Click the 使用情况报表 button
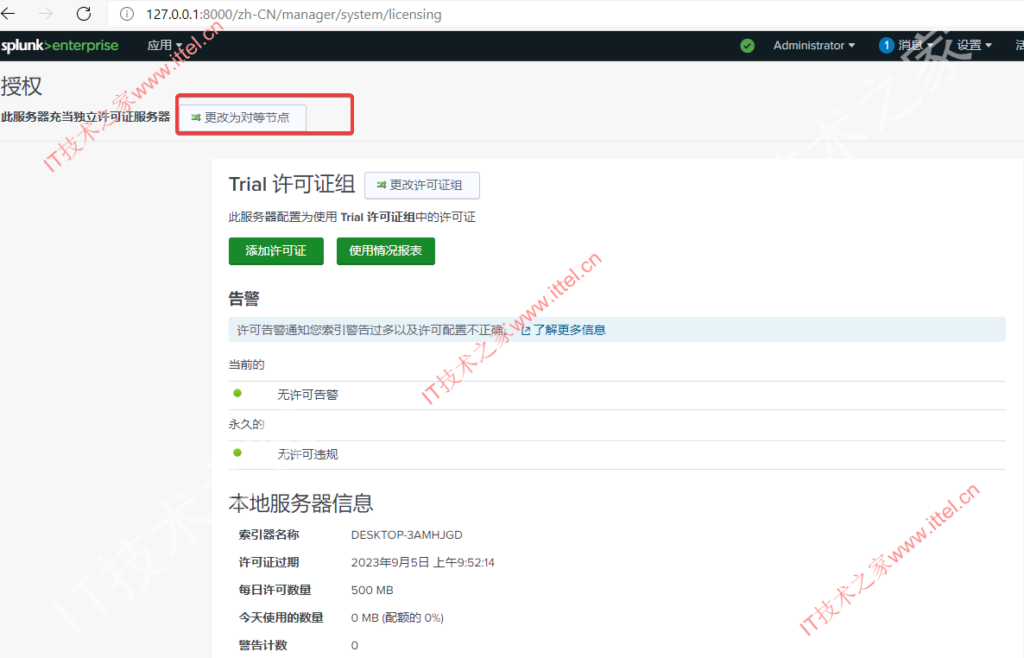Image resolution: width=1024 pixels, height=658 pixels. 385,251
